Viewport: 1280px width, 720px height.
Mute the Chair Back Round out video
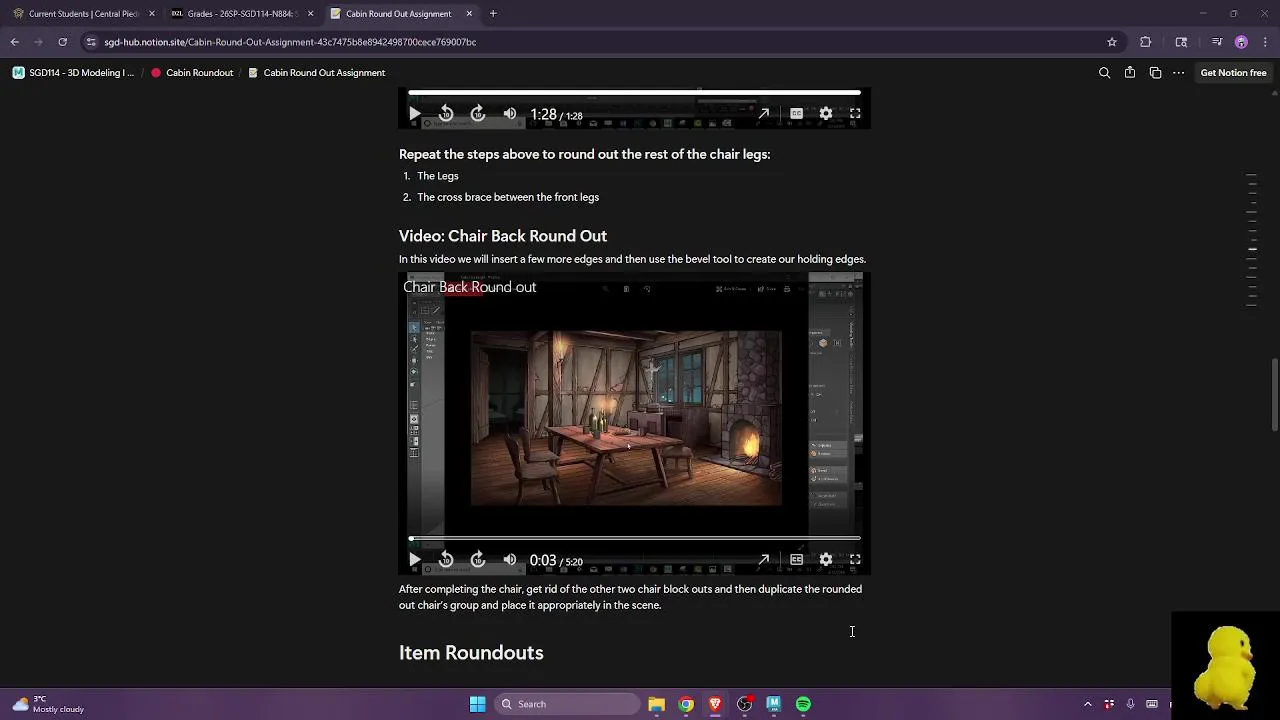coord(510,560)
